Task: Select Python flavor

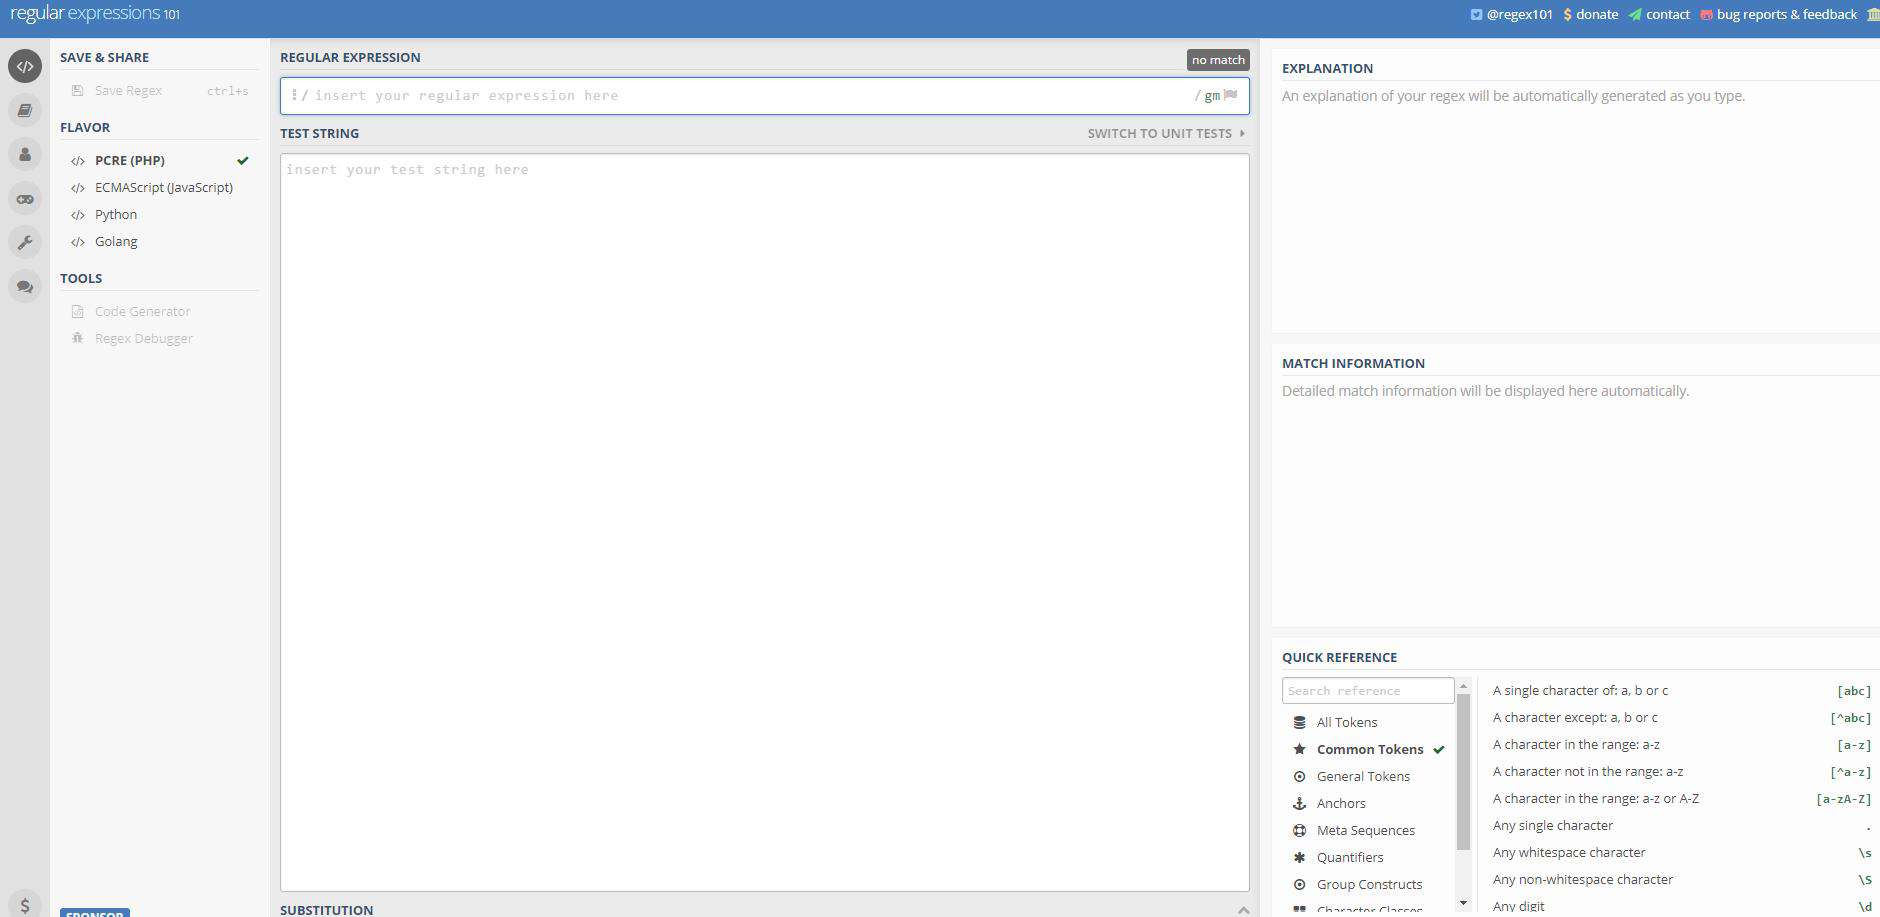Action: click(x=160, y=214)
